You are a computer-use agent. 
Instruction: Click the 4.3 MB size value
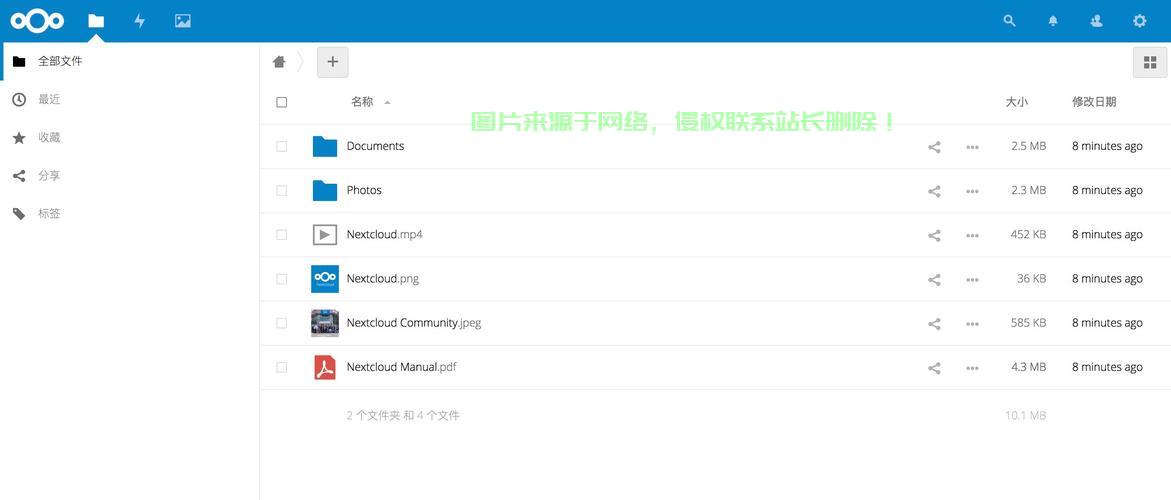[1028, 367]
